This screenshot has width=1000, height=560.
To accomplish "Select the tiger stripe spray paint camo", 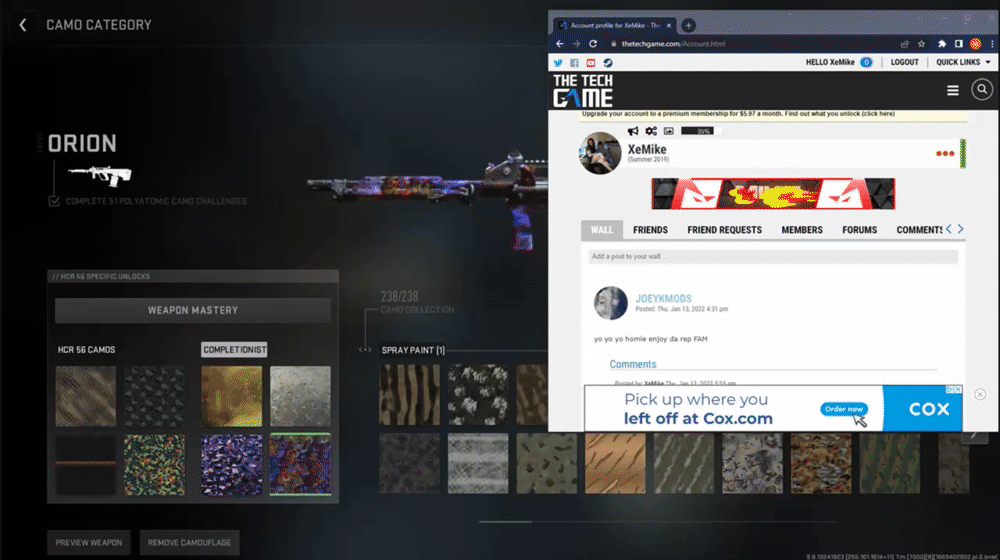I will point(409,395).
